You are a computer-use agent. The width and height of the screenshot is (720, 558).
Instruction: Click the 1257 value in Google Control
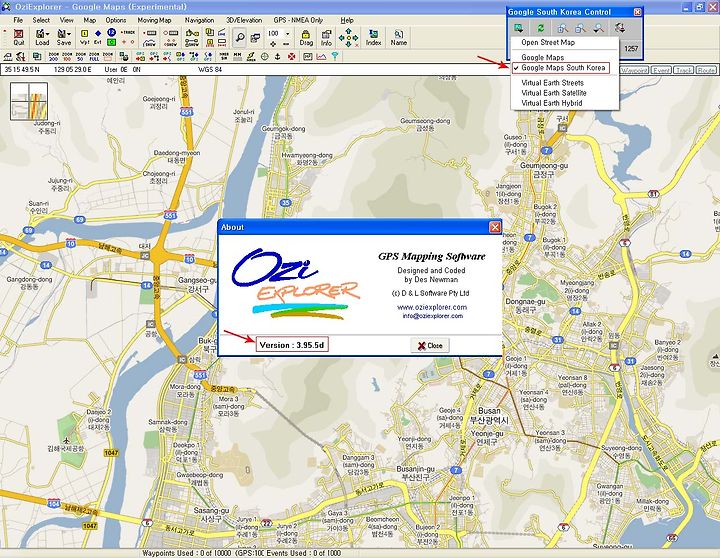coord(631,48)
